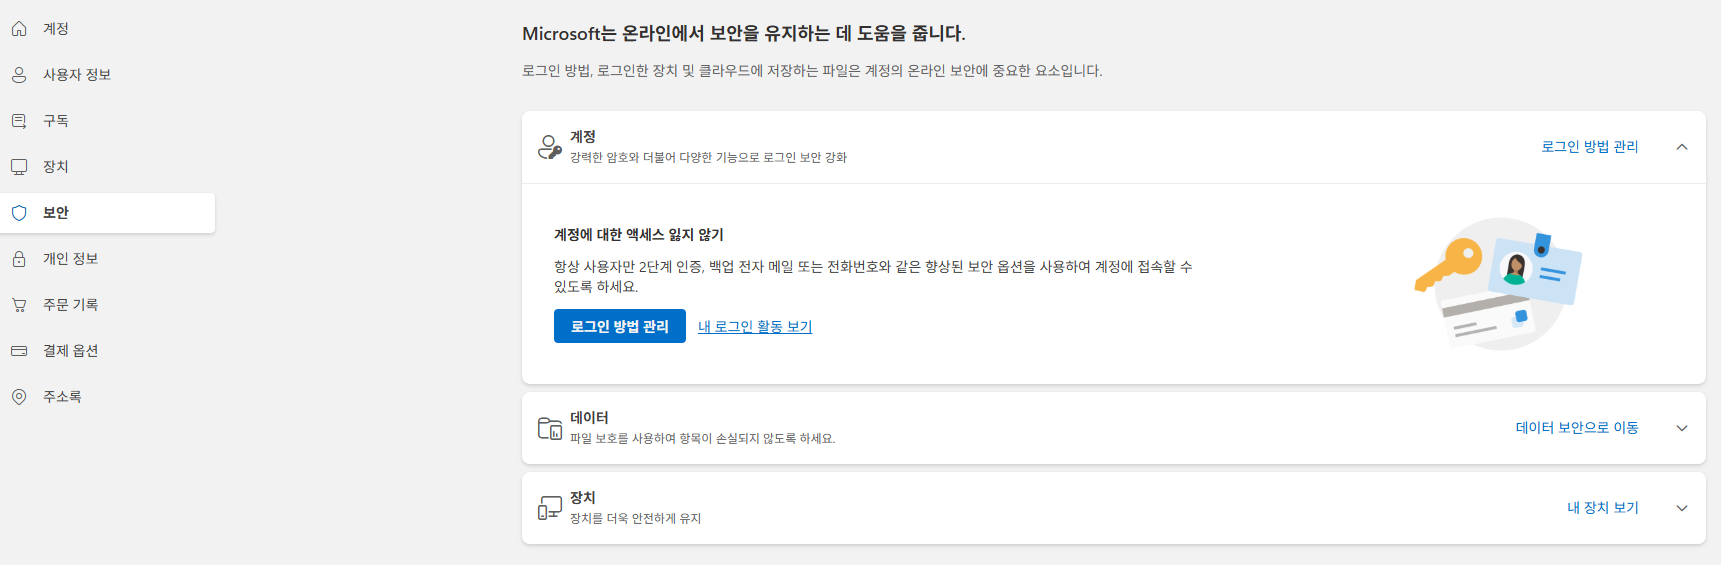This screenshot has height=565, width=1721.
Task: Open the 내 로그인 활동 보기 link
Action: point(755,327)
